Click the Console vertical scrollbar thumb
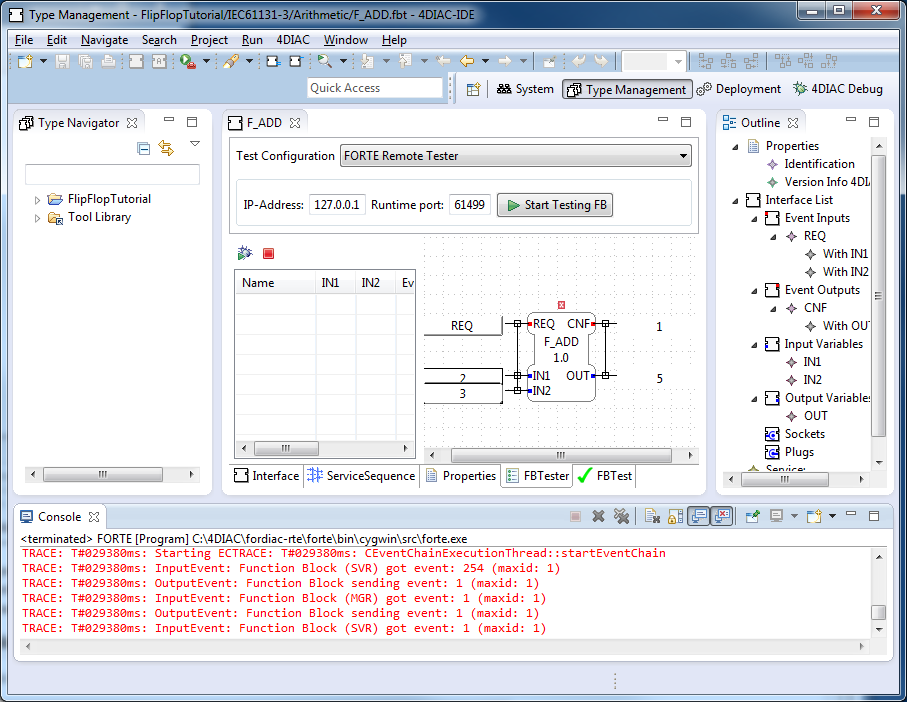907x702 pixels. [x=879, y=612]
